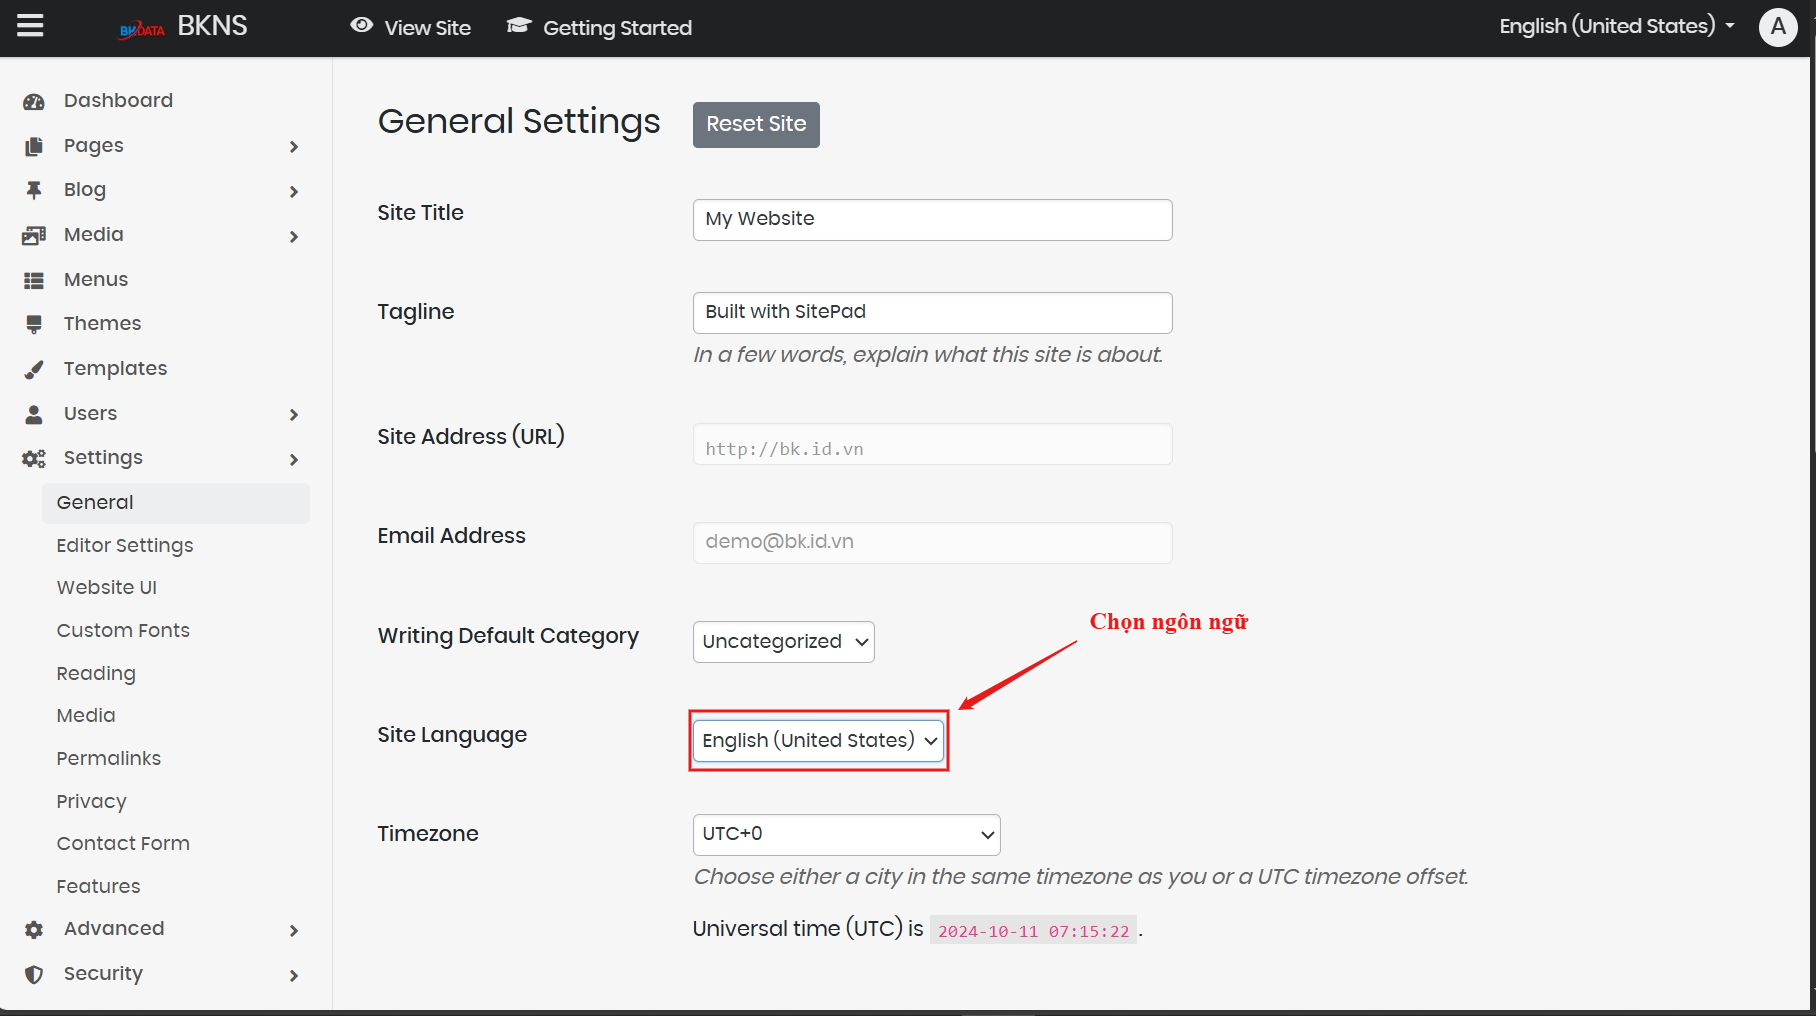Screen dimensions: 1816x1016
Task: Open Features submenu item
Action: pos(98,886)
